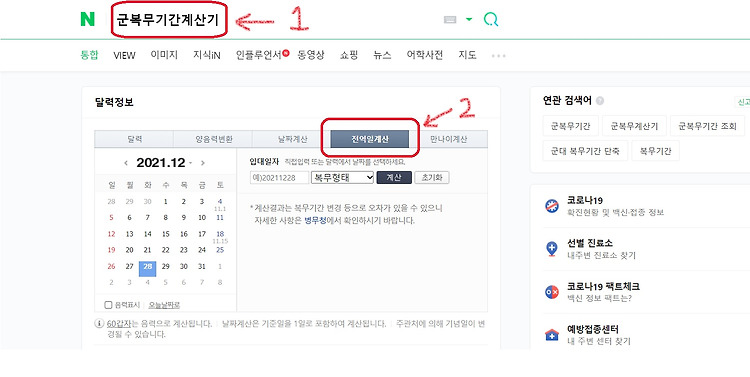The width and height of the screenshot is (750, 377).
Task: Select the 이미지 search tab
Action: [x=164, y=55]
